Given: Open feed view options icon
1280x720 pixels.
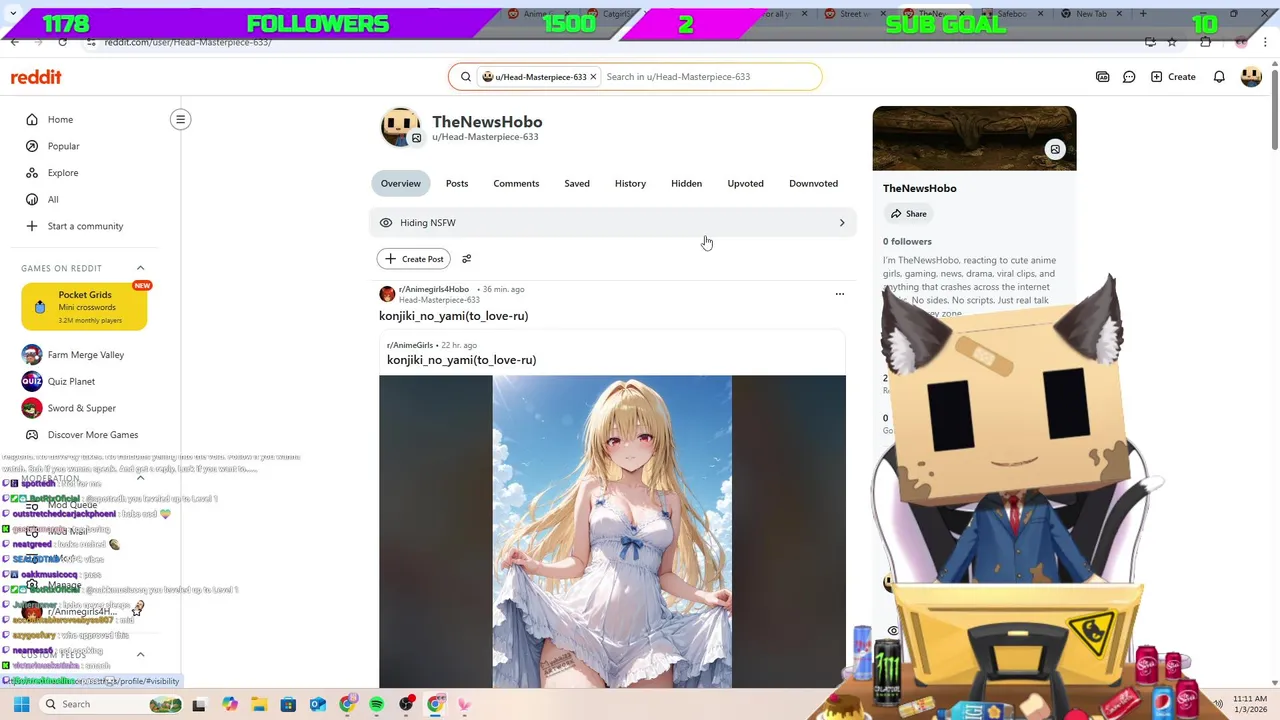Looking at the screenshot, I should [x=466, y=259].
